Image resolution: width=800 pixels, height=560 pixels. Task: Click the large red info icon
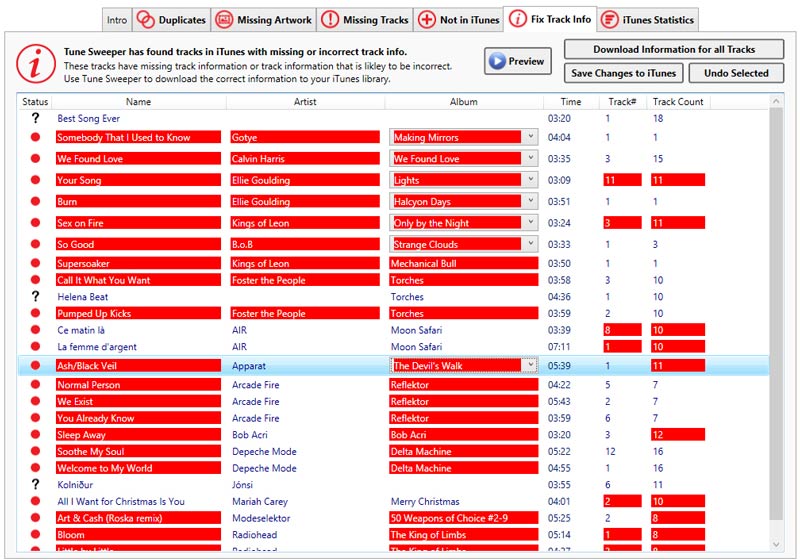coord(36,64)
